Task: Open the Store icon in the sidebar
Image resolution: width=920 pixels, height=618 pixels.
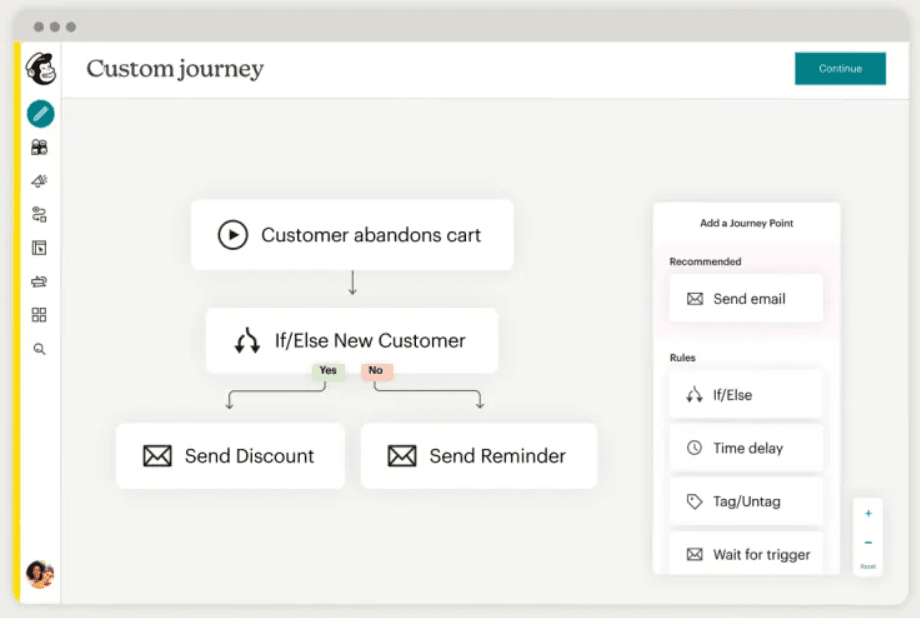Action: click(40, 281)
